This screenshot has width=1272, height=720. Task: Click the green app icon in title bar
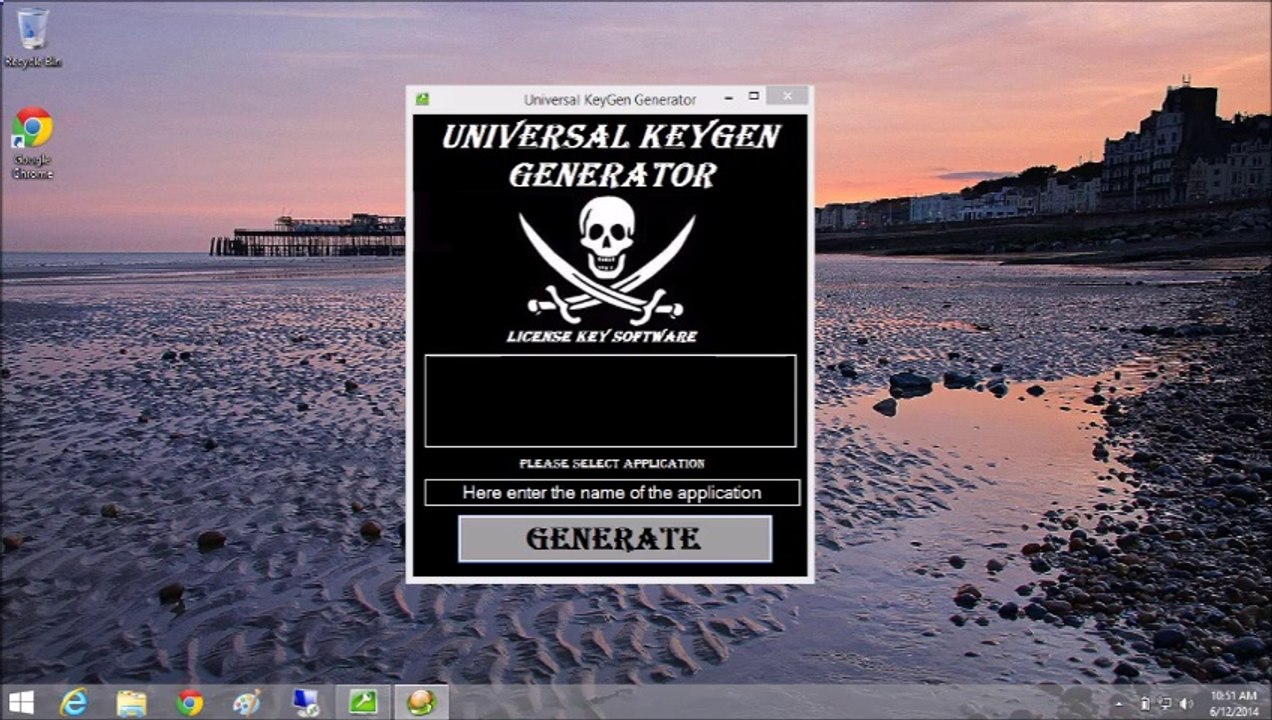[x=422, y=99]
